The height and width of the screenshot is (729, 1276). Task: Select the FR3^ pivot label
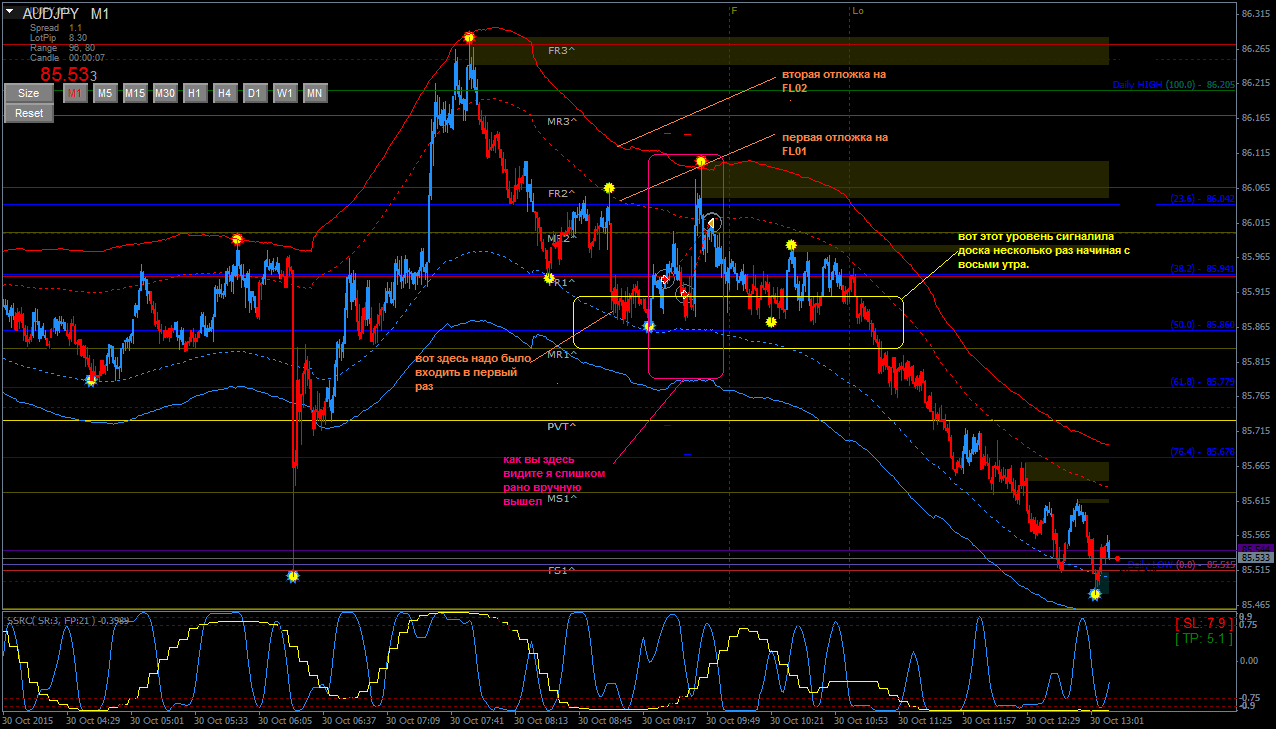[x=561, y=50]
